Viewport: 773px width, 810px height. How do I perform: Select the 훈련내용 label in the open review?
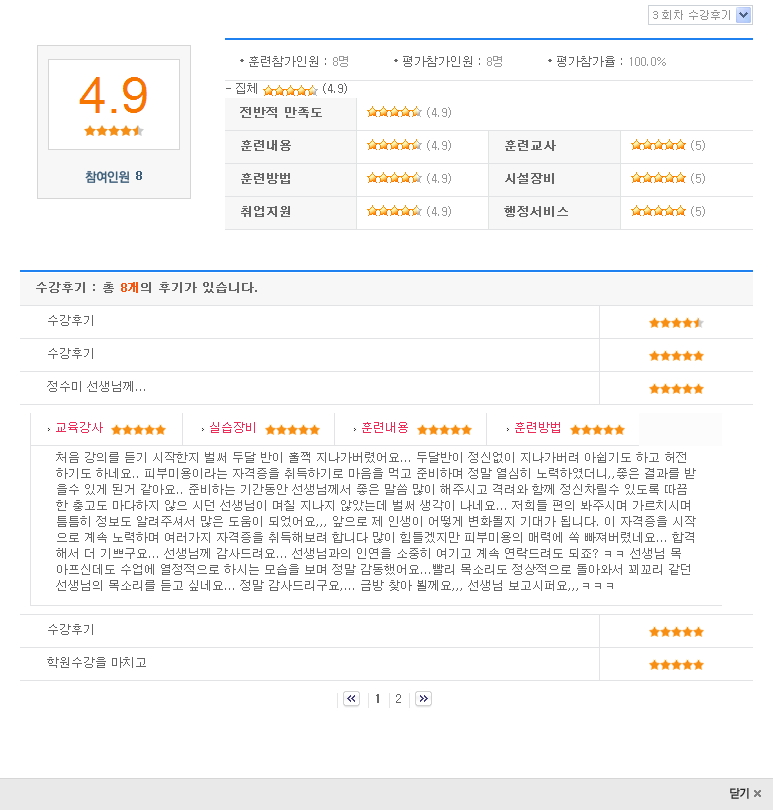pyautogui.click(x=385, y=428)
